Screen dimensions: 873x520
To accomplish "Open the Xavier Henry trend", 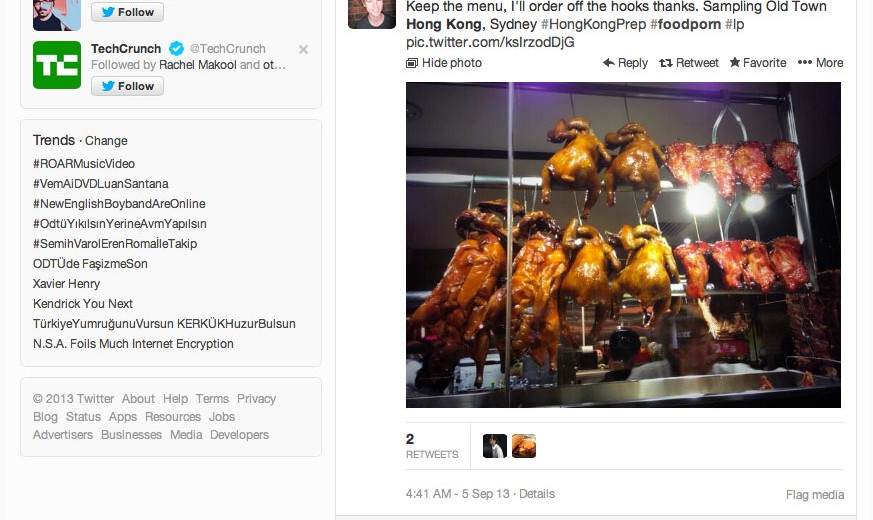I will tap(66, 284).
